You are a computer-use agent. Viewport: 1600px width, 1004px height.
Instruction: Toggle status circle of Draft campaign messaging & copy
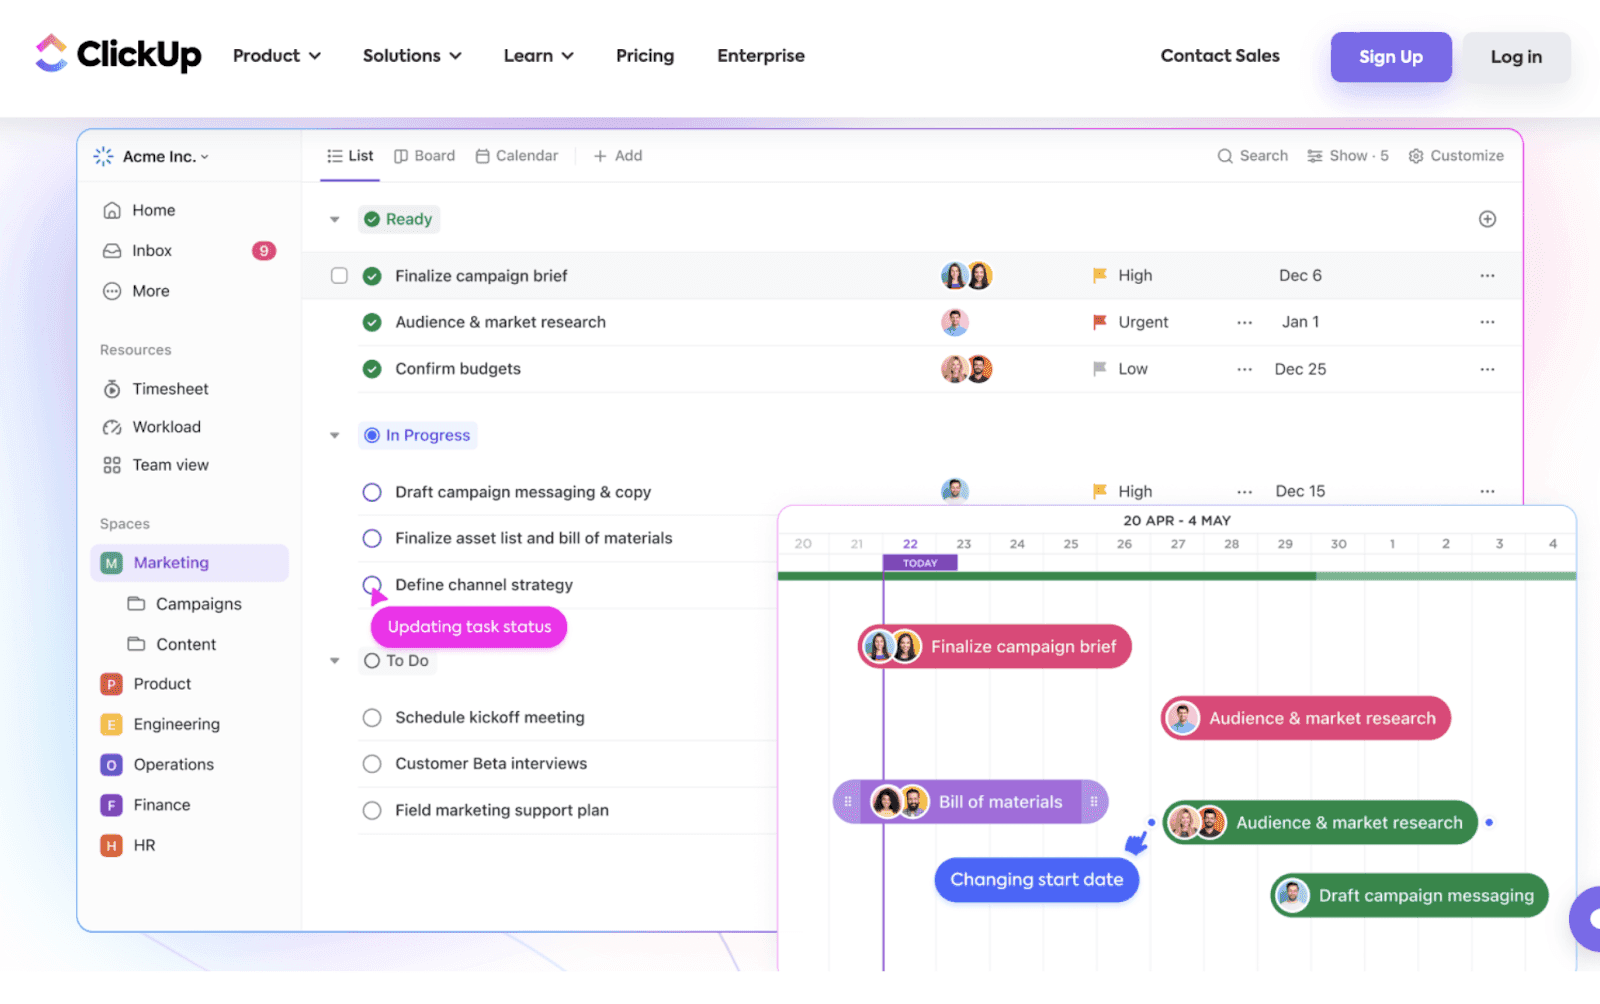(372, 492)
